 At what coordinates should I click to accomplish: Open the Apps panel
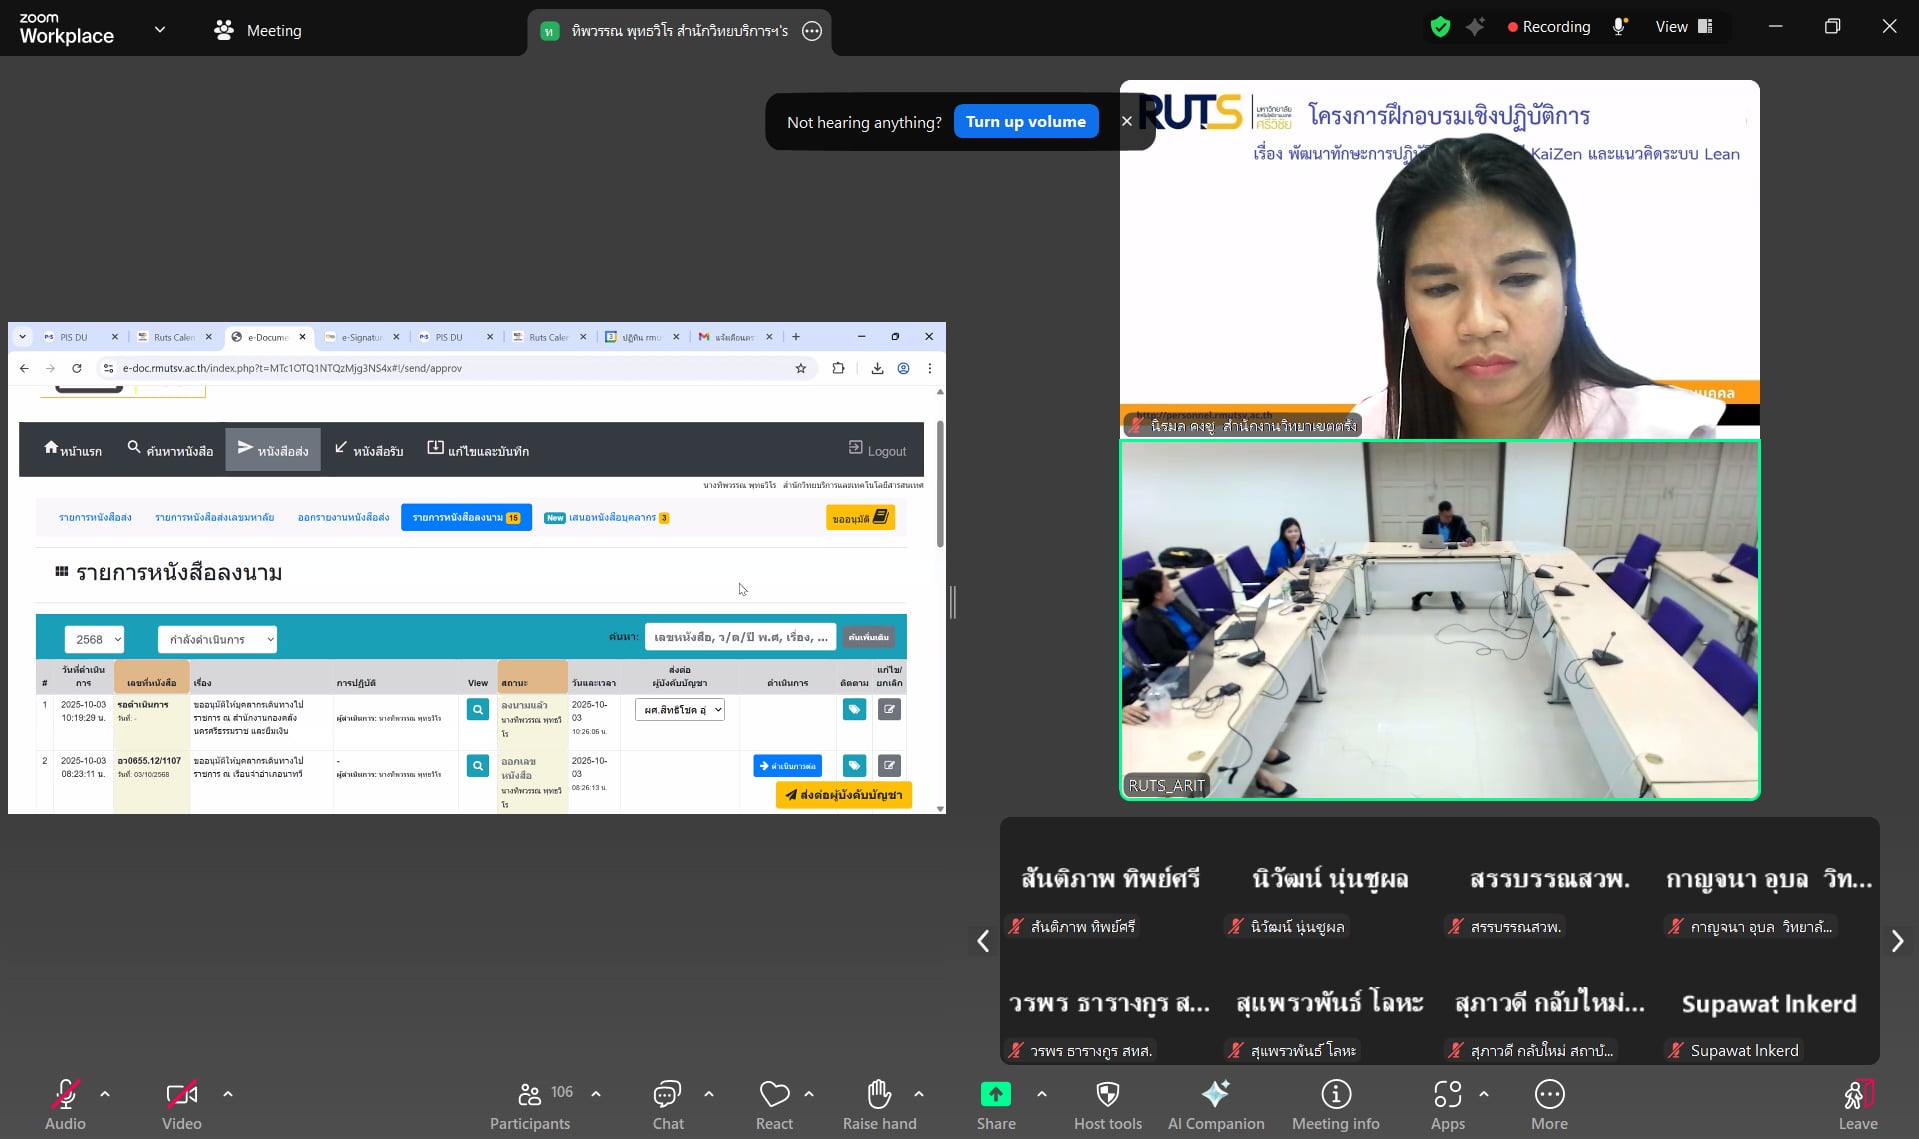1447,1104
